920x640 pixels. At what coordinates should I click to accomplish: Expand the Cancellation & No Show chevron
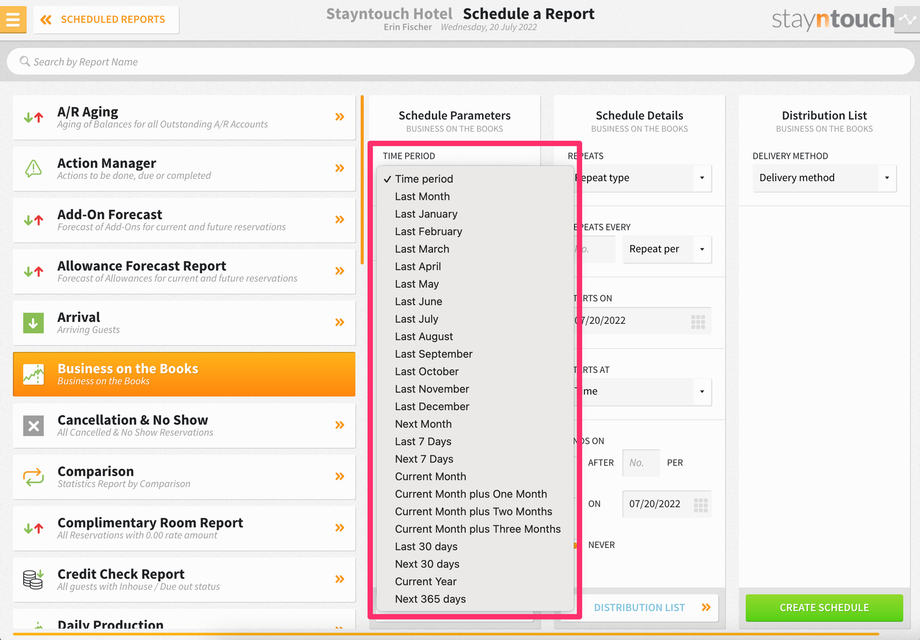[340, 425]
